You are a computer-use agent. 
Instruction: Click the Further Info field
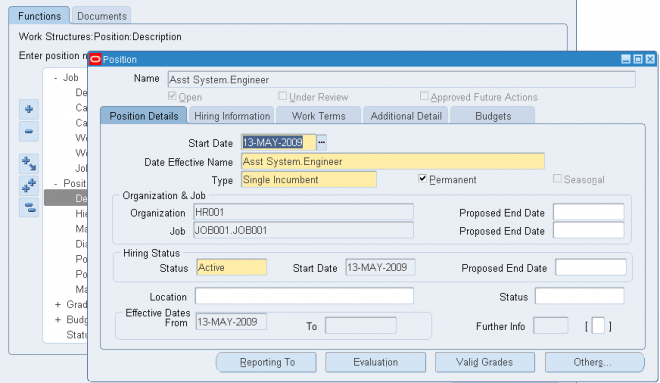(x=551, y=326)
